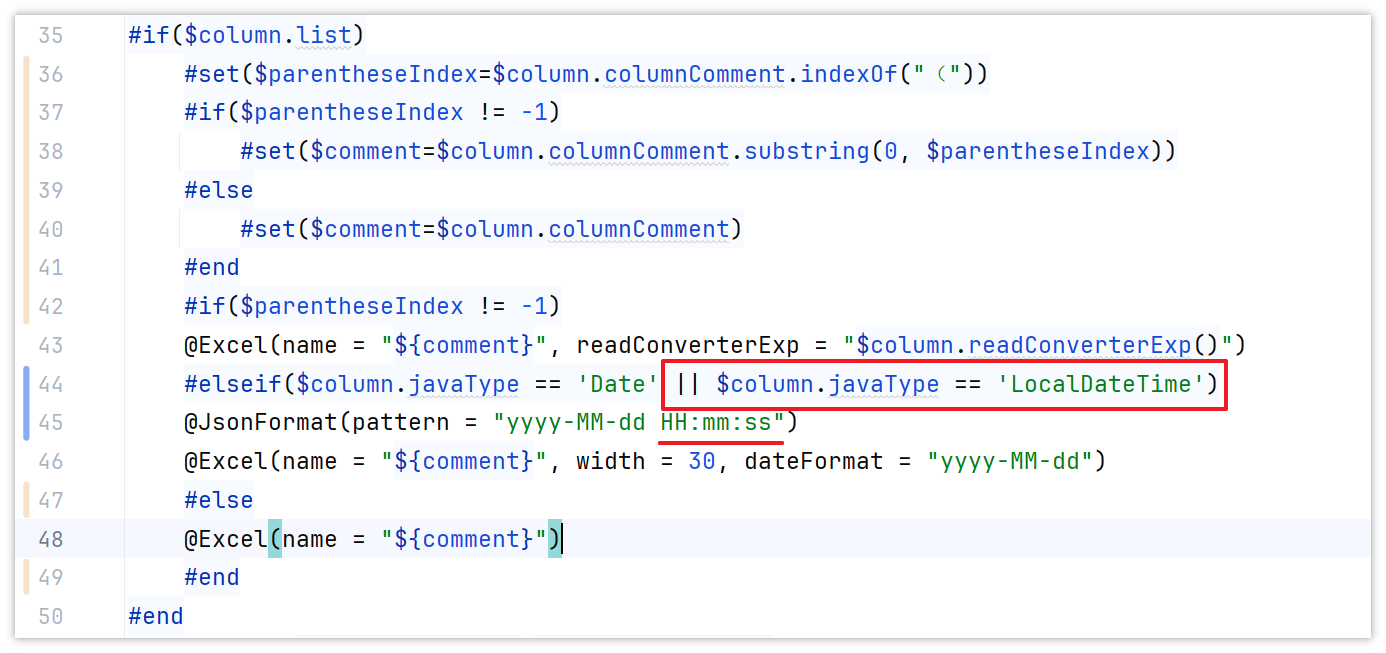The width and height of the screenshot is (1386, 653).
Task: Click the #else on line 47
Action: pyautogui.click(x=218, y=500)
